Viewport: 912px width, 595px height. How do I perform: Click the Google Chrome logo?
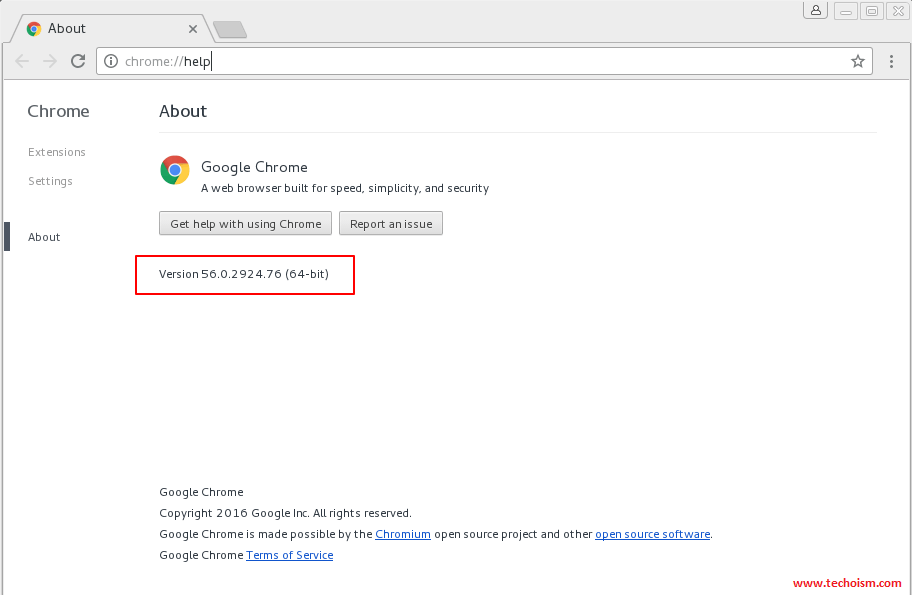(x=175, y=170)
